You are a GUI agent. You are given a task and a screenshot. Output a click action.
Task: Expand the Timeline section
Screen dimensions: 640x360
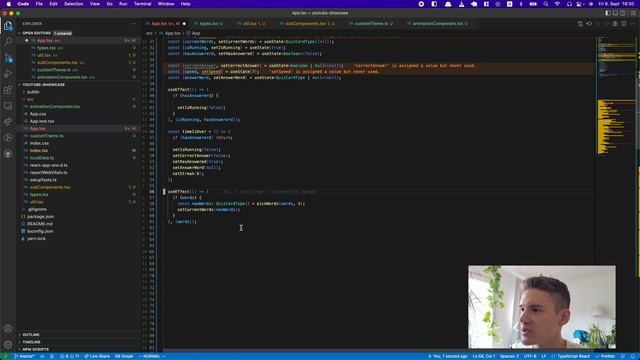pos(31,342)
